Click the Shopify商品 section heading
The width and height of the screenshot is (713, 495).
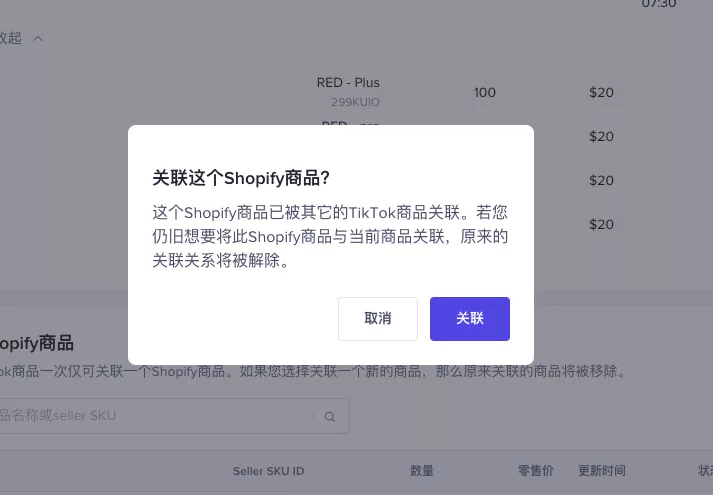[36, 343]
